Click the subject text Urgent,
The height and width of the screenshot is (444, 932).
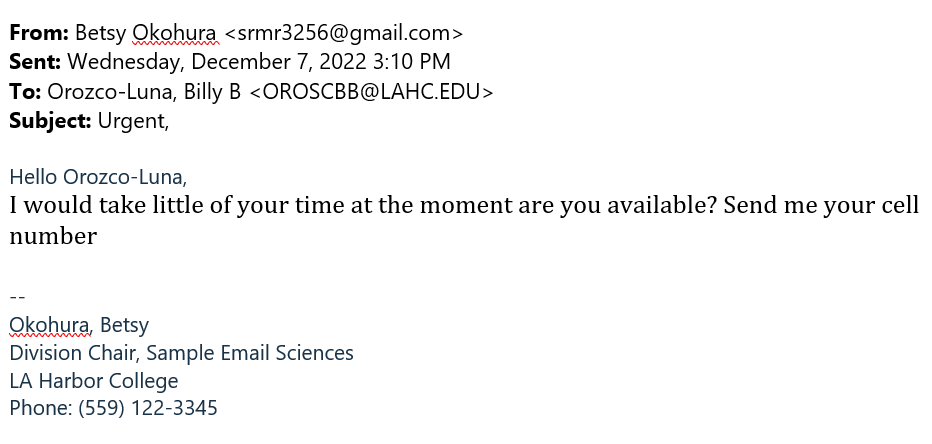(134, 122)
